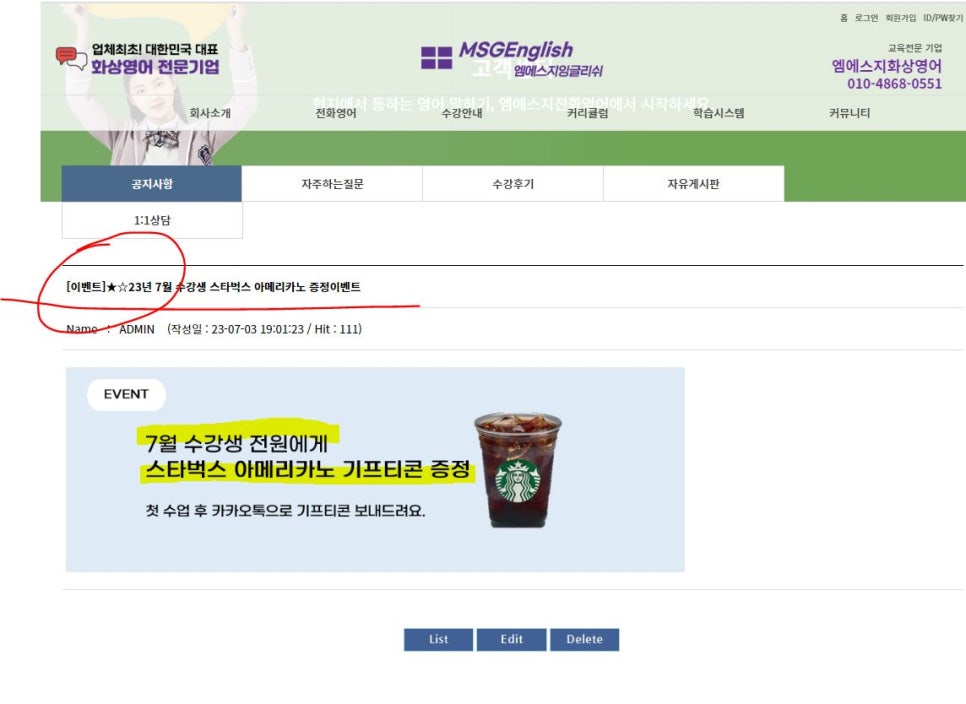Open the 회사소개 menu
The image size is (966, 704).
tap(210, 113)
